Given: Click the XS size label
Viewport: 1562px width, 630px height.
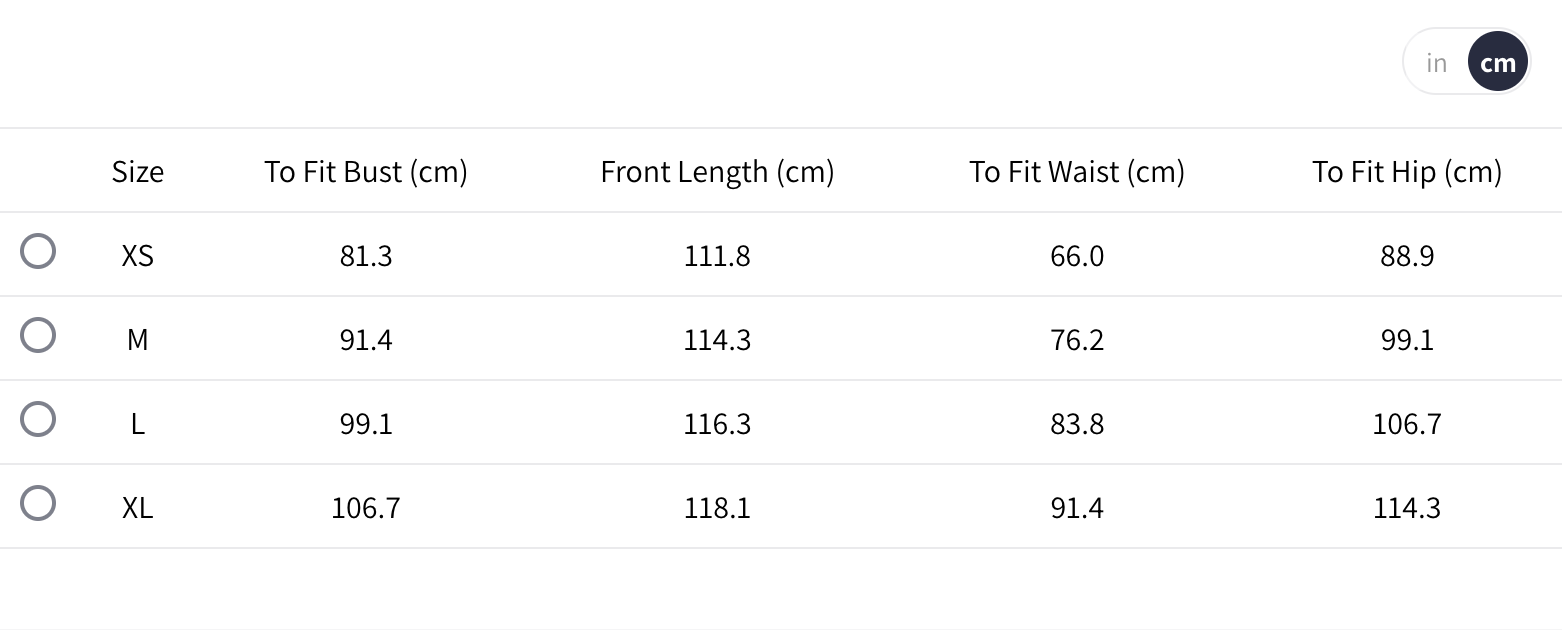Looking at the screenshot, I should [x=138, y=256].
